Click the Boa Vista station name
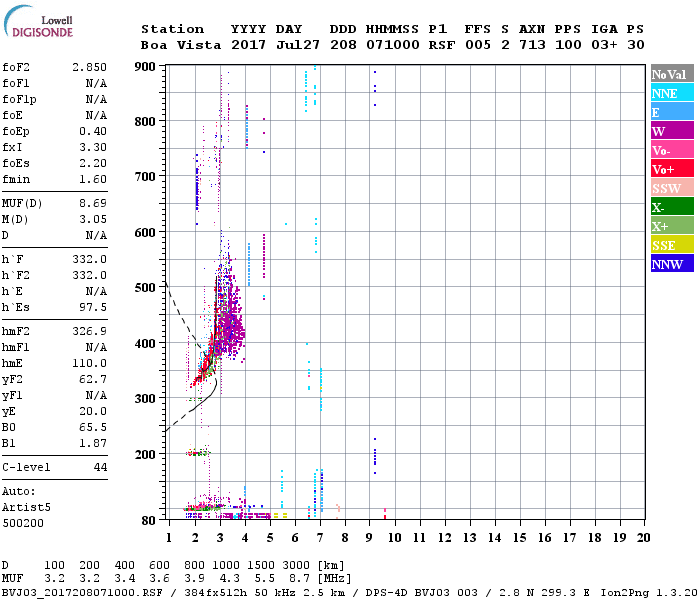Viewport: 700px width, 600px height. coord(181,45)
